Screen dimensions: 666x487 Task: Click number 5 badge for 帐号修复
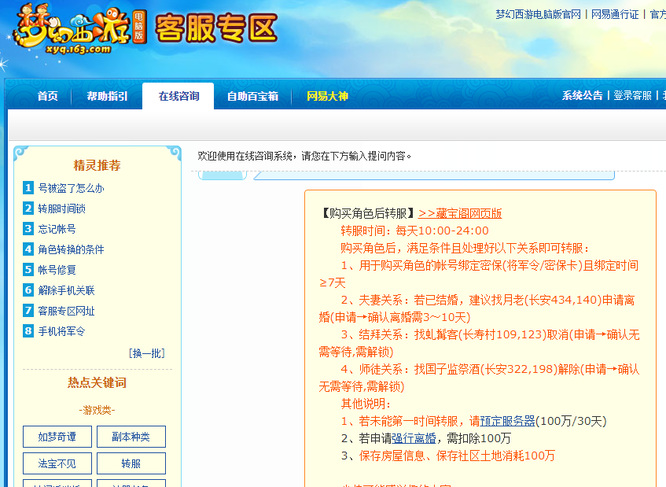28,269
